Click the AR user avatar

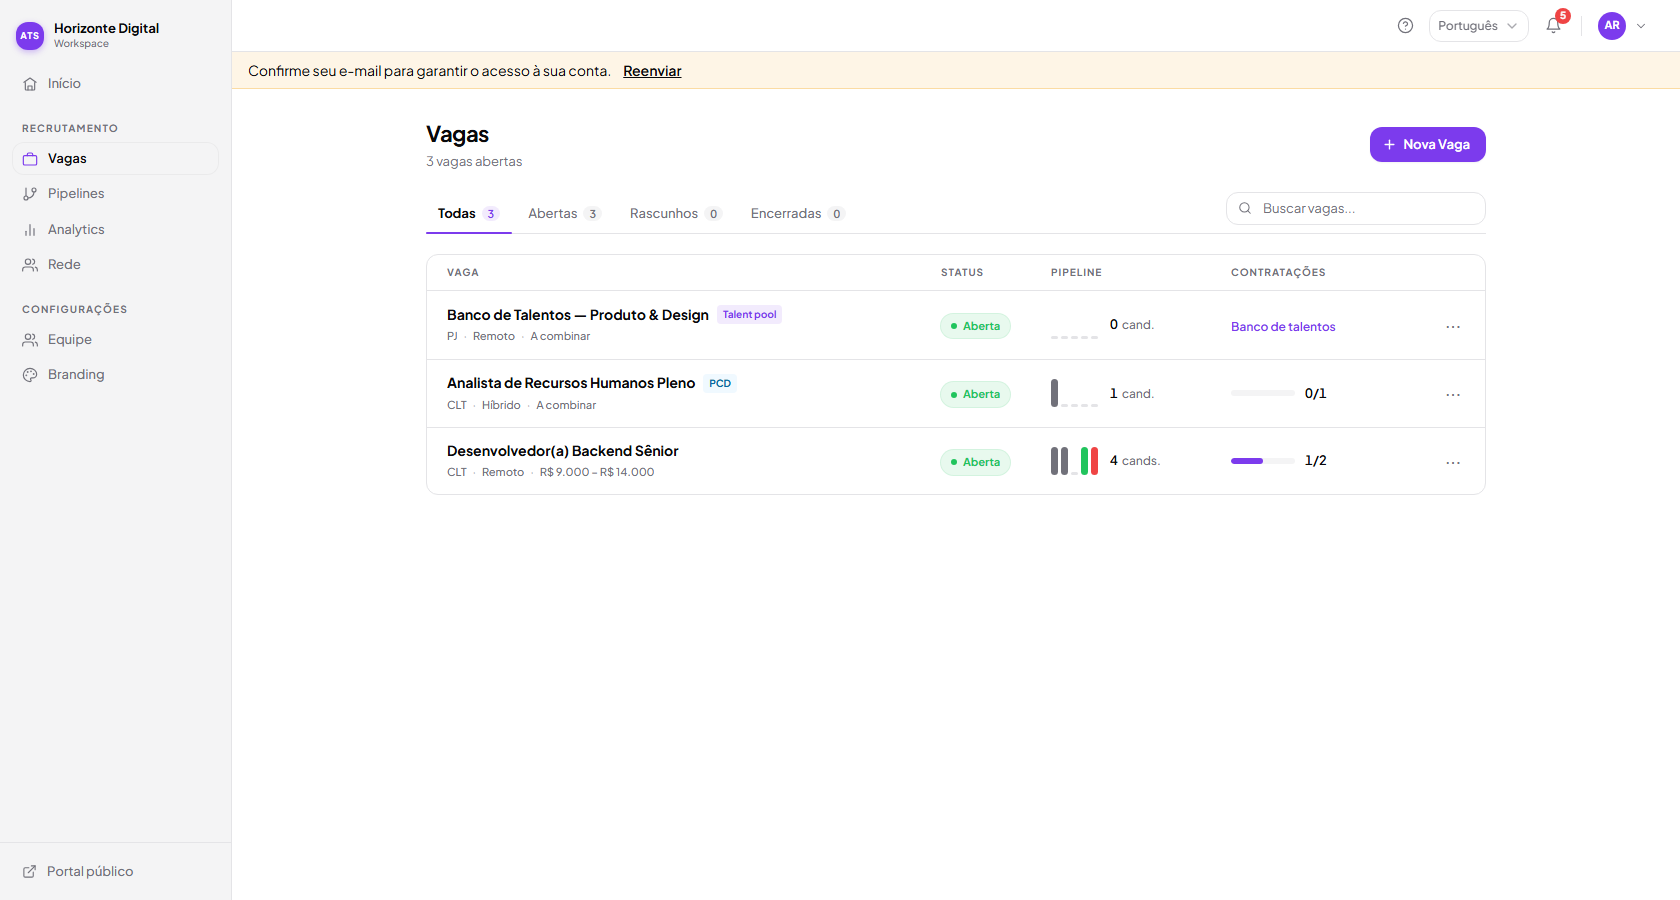(1612, 26)
